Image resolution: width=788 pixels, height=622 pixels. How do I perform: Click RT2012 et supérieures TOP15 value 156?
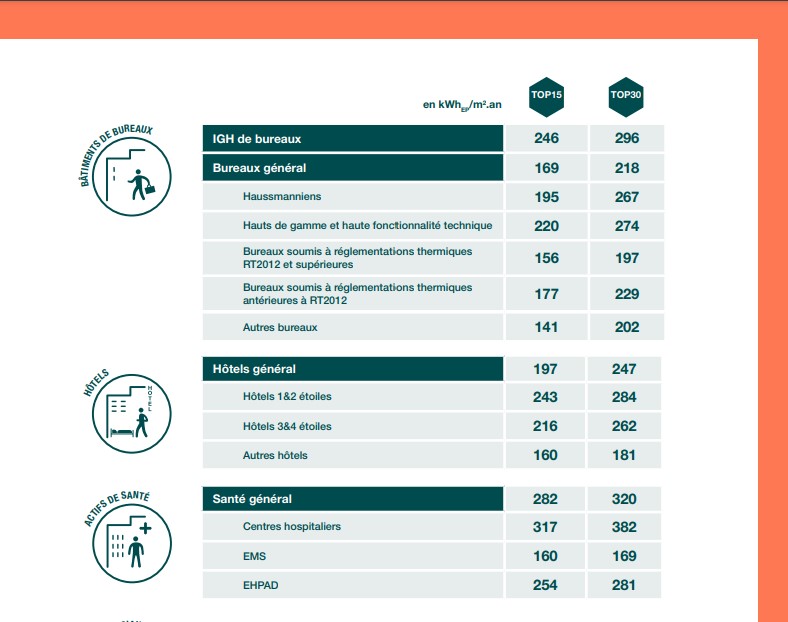[x=546, y=258]
